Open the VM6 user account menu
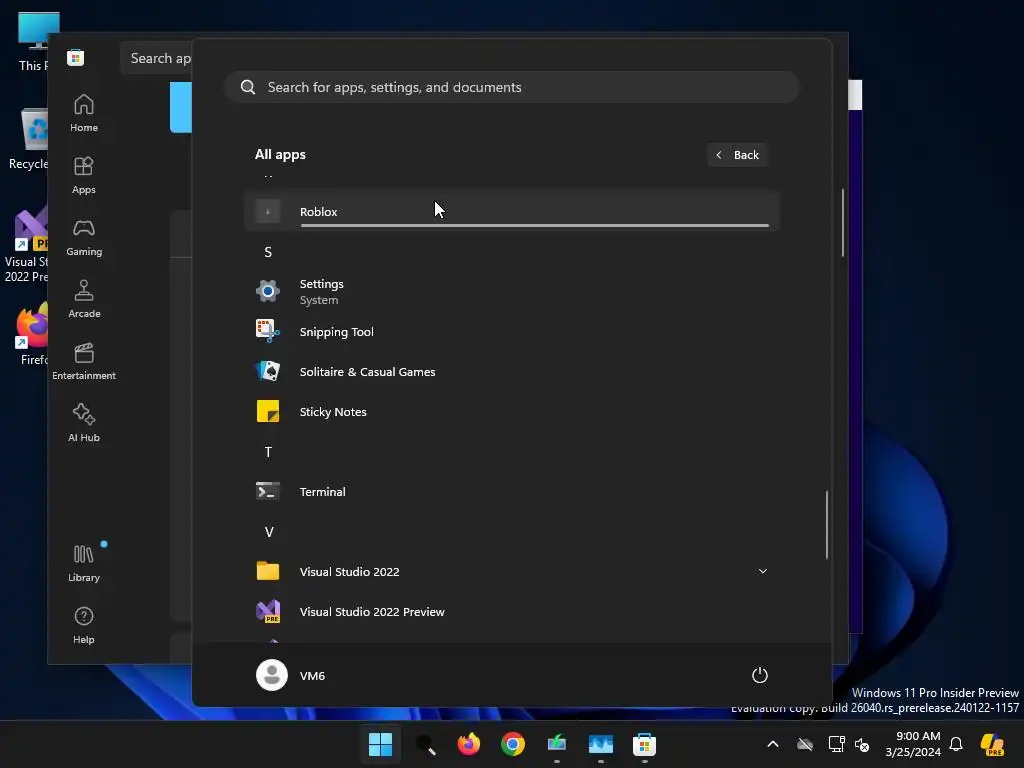The height and width of the screenshot is (768, 1024). (x=291, y=675)
